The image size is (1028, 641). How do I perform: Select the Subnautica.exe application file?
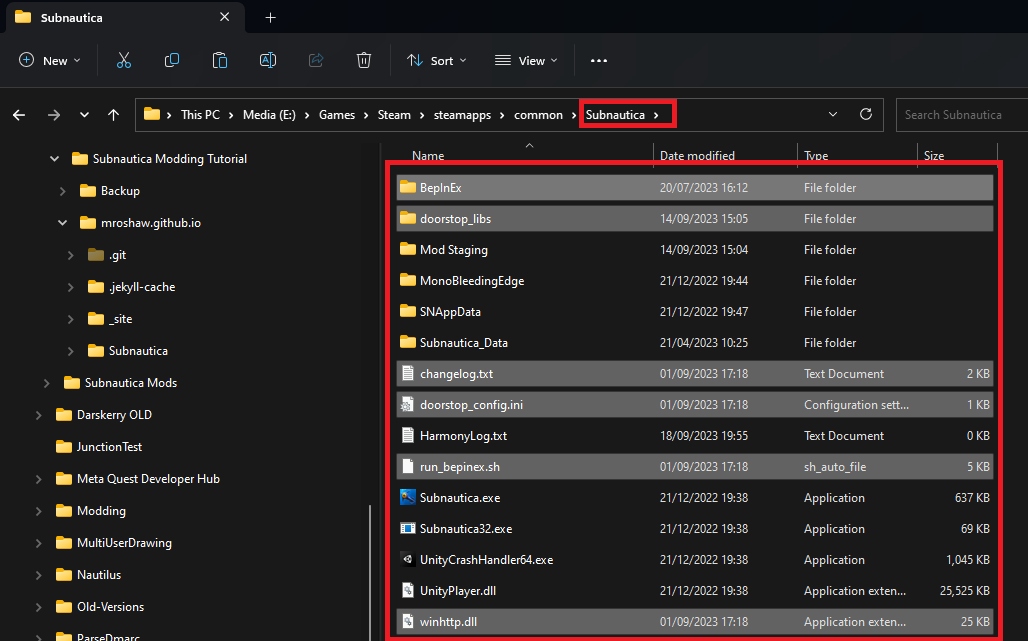coord(459,498)
